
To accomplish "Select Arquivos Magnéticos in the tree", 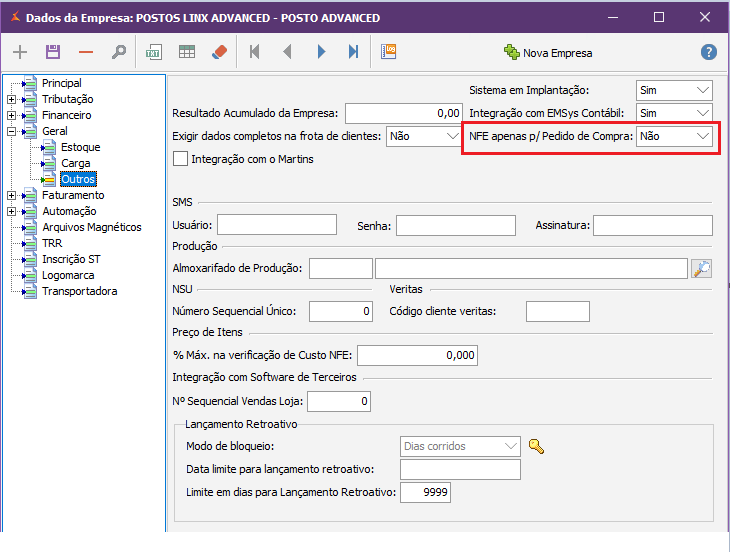I will point(92,227).
